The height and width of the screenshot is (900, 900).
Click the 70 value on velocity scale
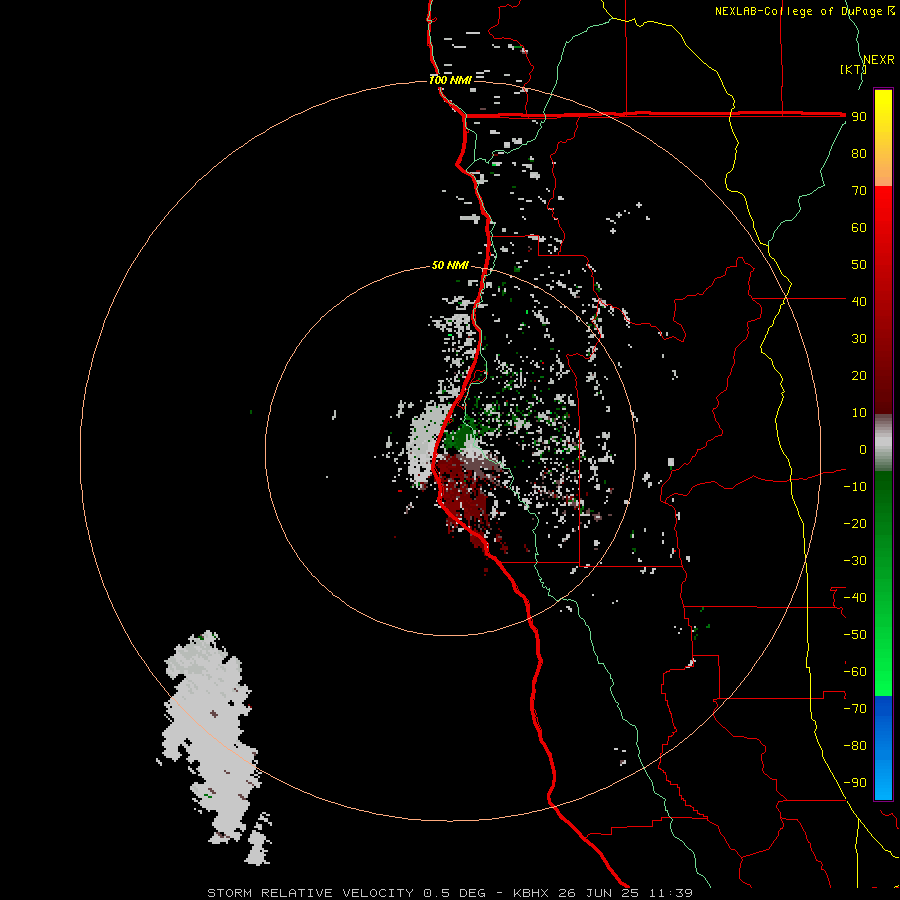coord(859,191)
